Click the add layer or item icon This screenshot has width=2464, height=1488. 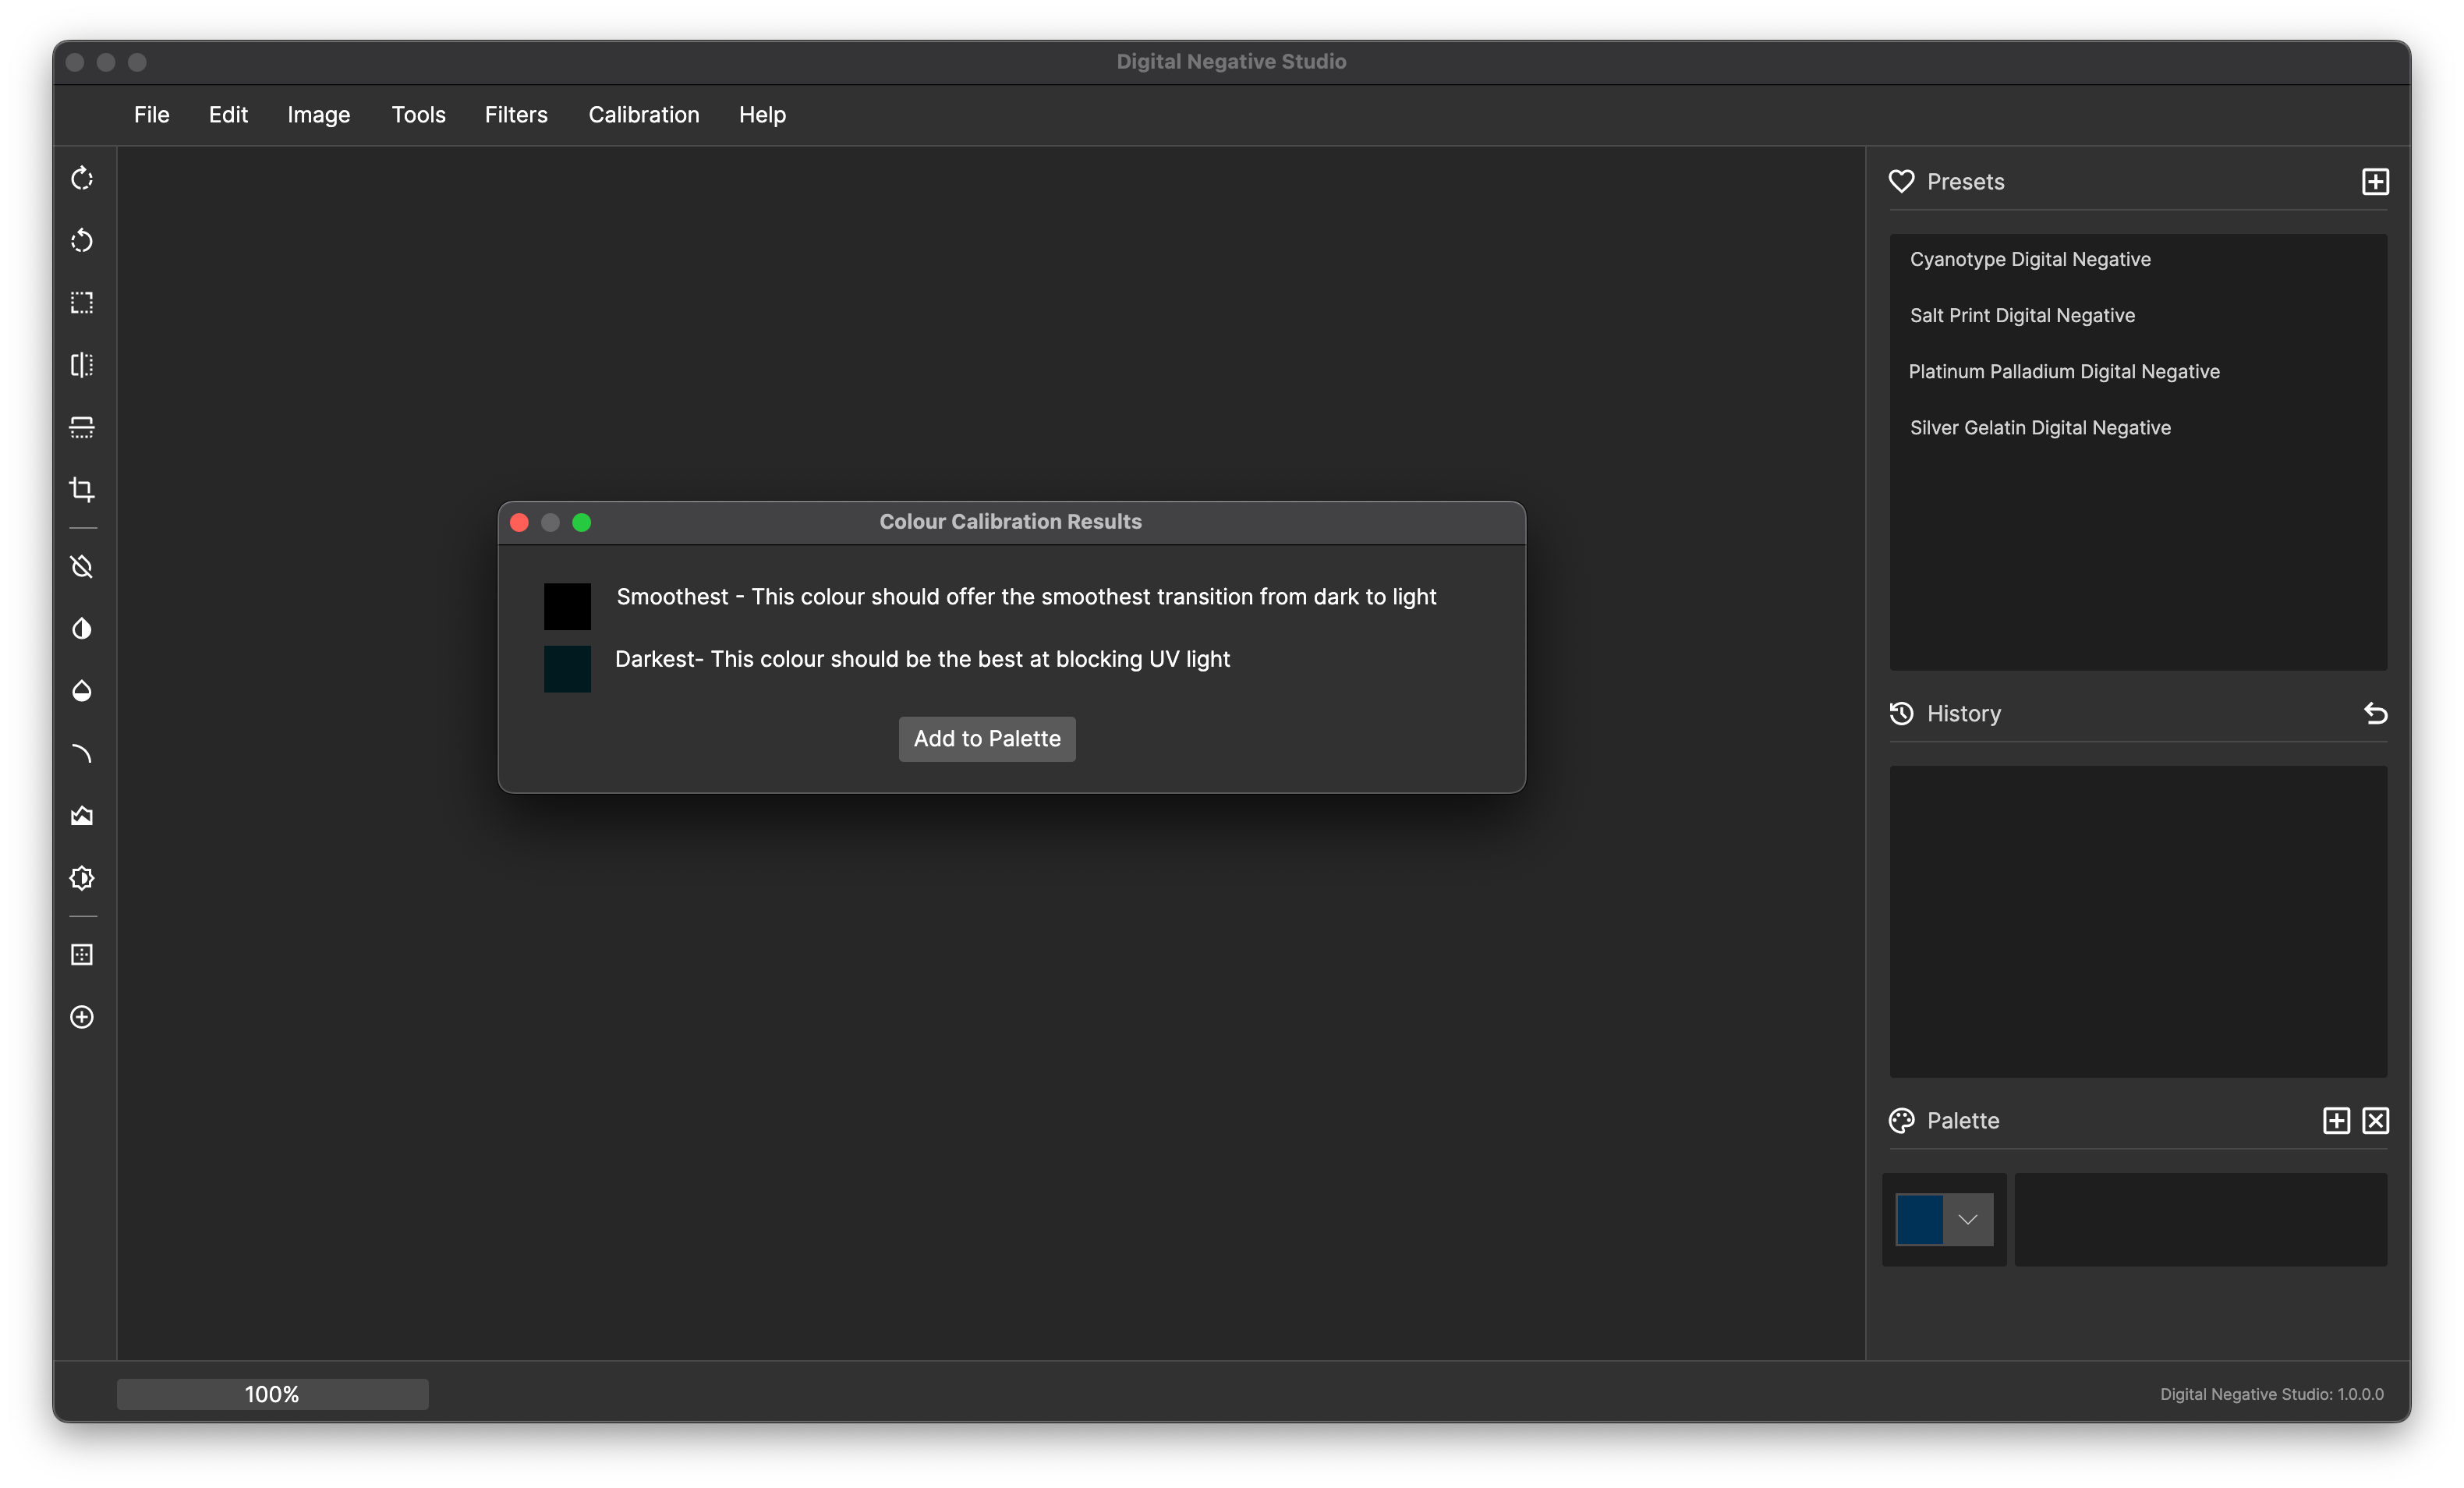tap(83, 1016)
